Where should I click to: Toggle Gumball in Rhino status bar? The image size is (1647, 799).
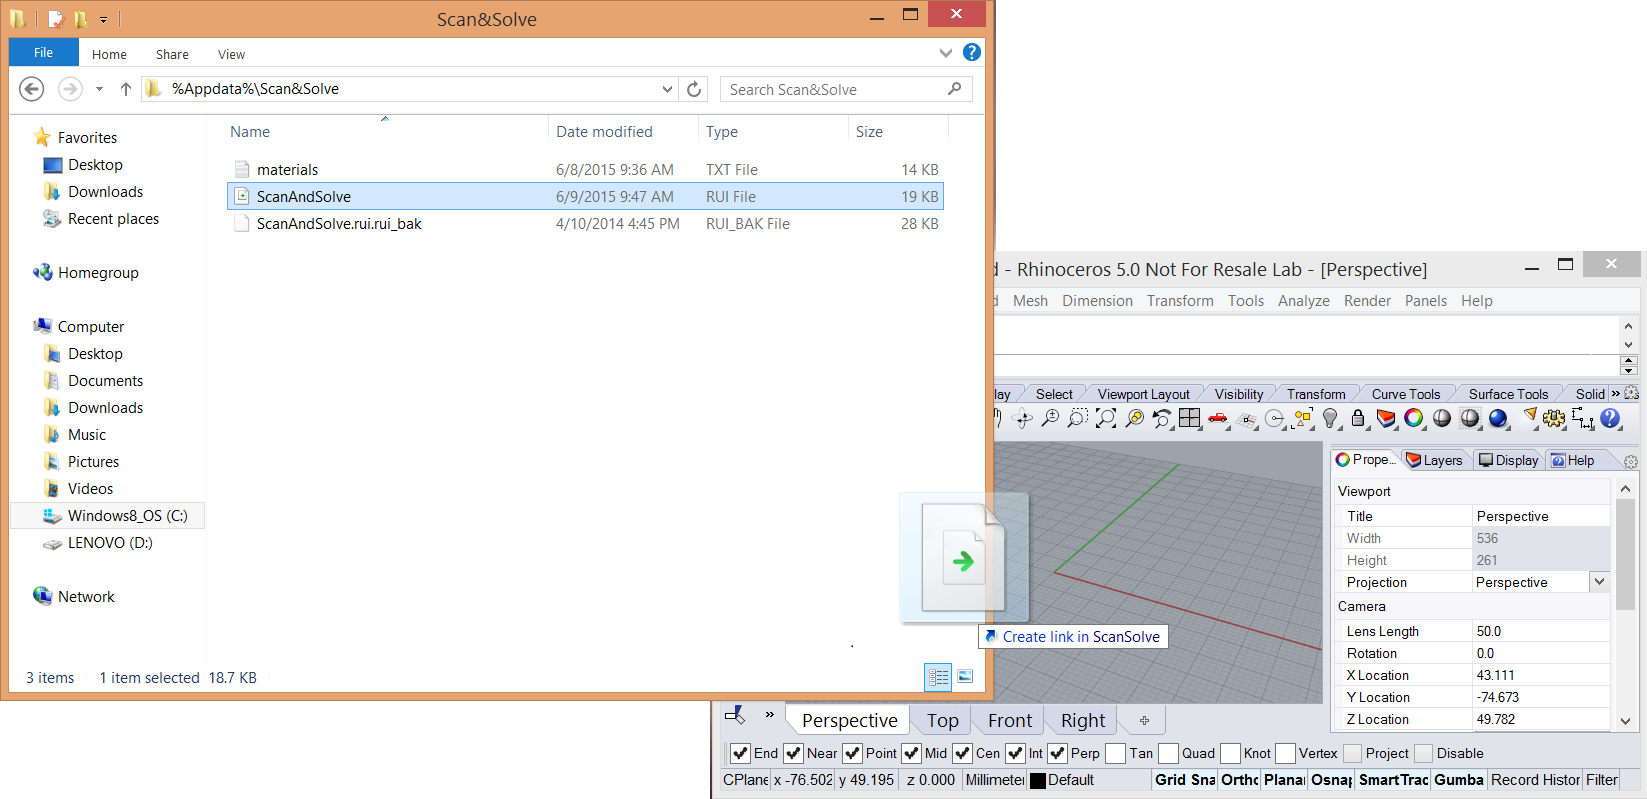click(1459, 780)
